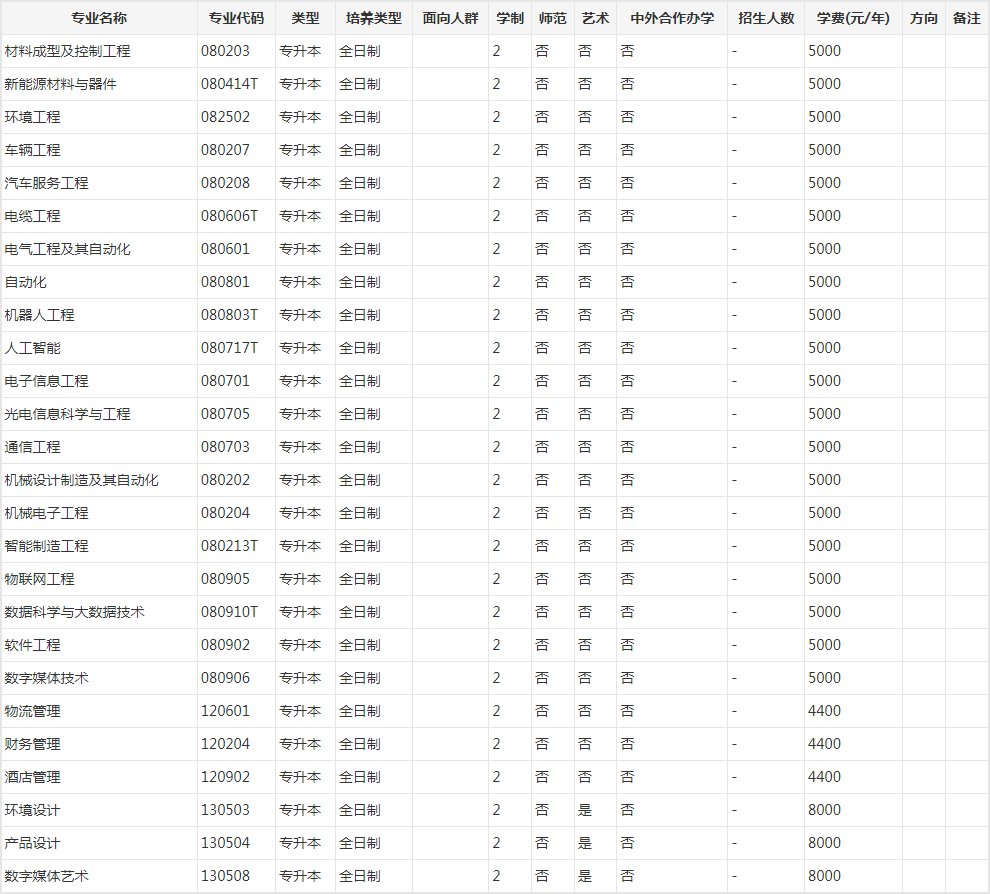Click tuition 8000 in 数字媒体艺术 row

(825, 876)
